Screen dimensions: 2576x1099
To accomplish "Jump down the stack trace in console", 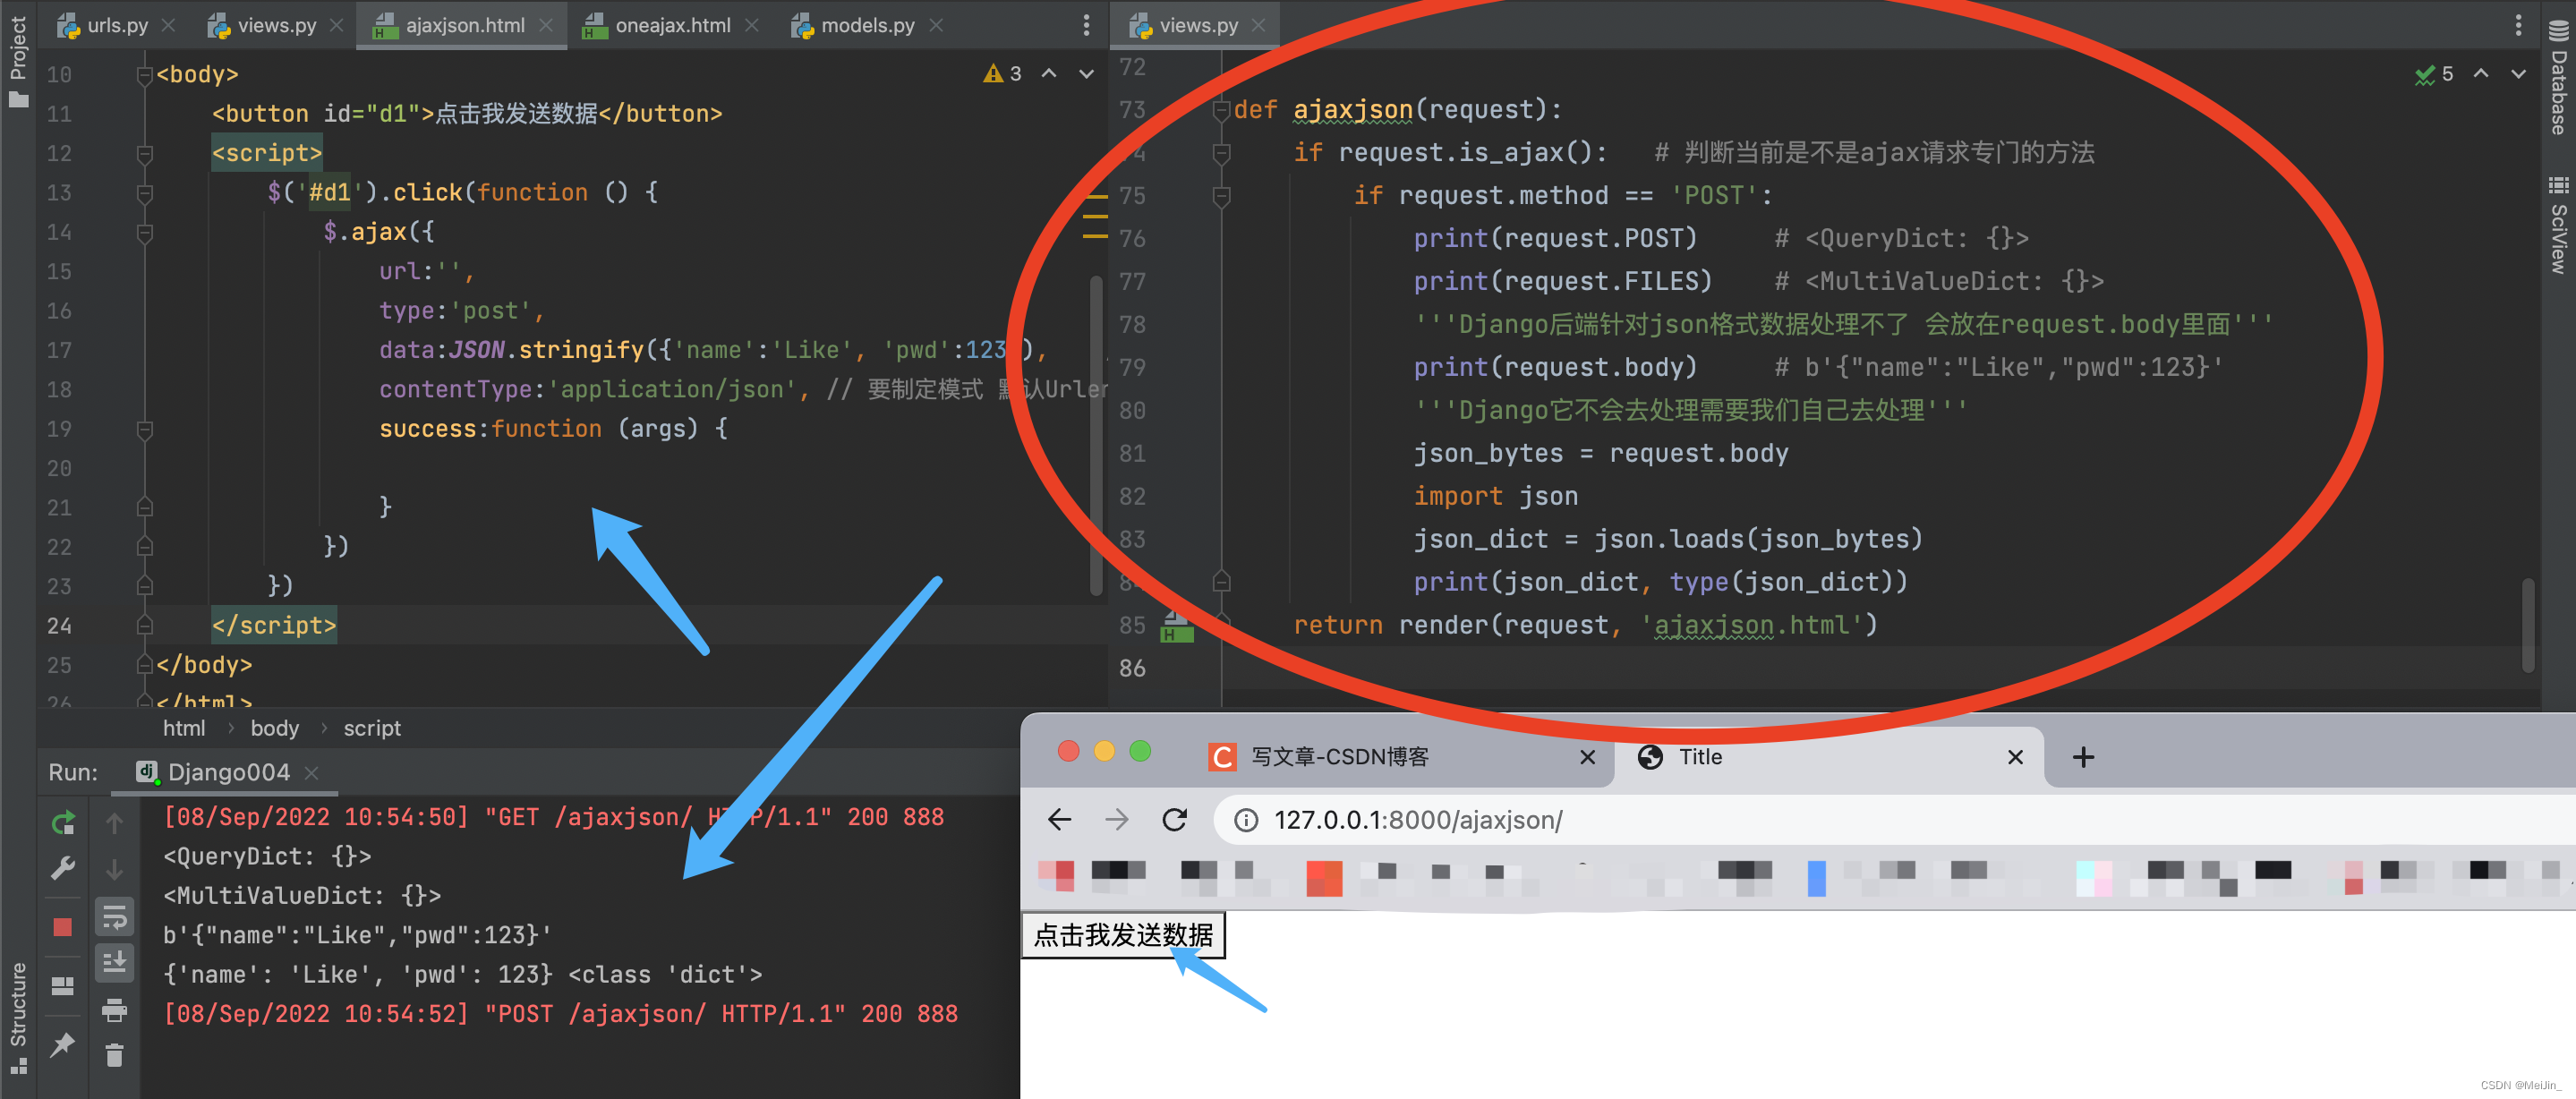I will click(115, 868).
